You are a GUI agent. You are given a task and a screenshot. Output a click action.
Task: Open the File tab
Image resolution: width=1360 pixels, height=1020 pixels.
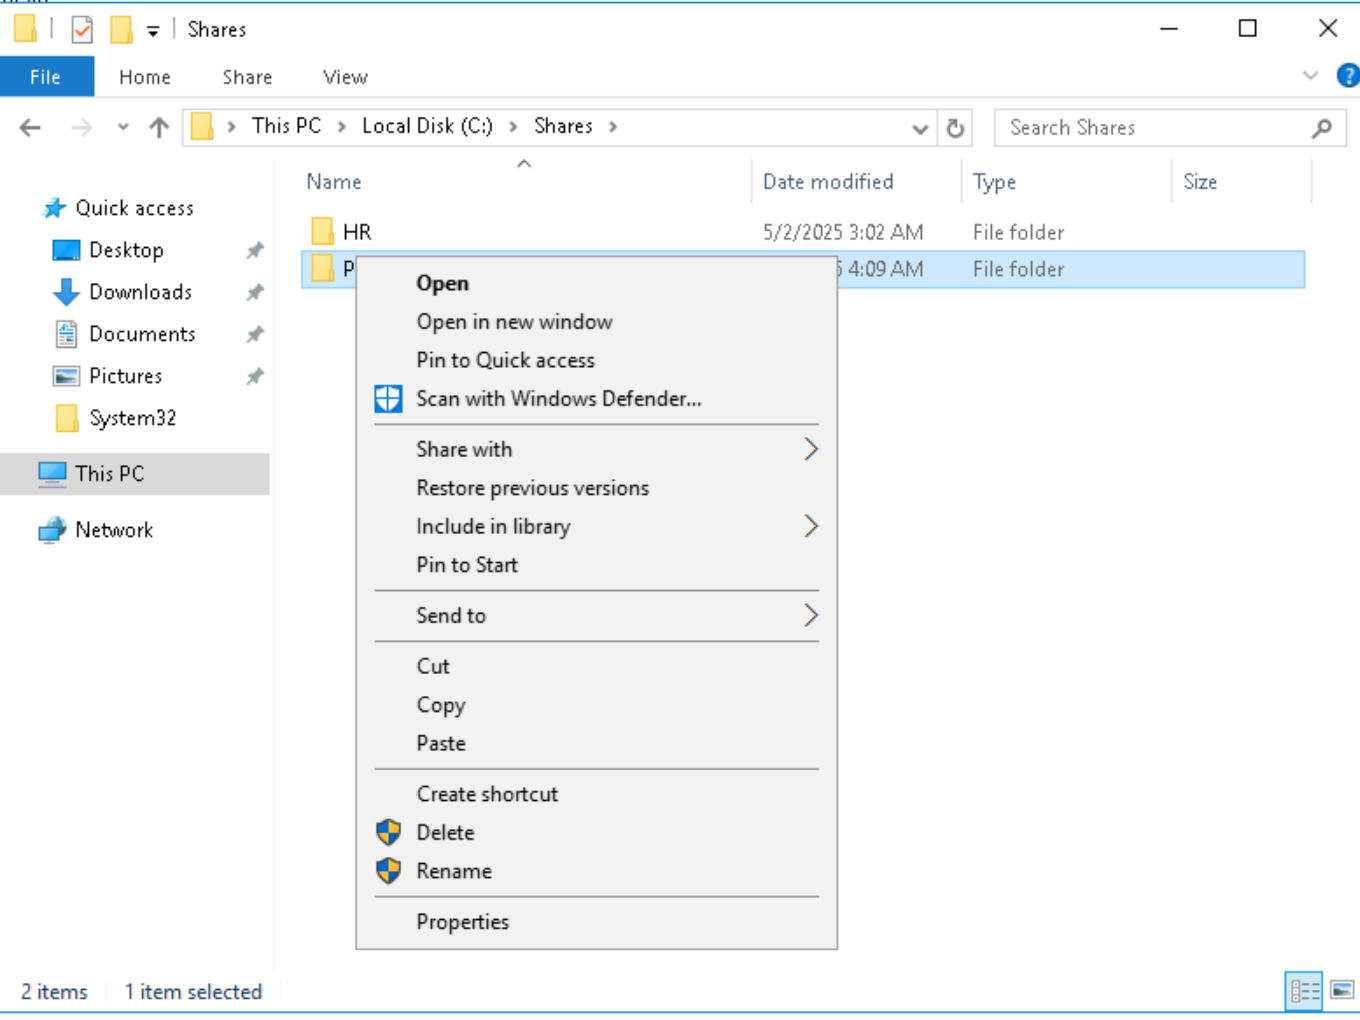pos(46,77)
